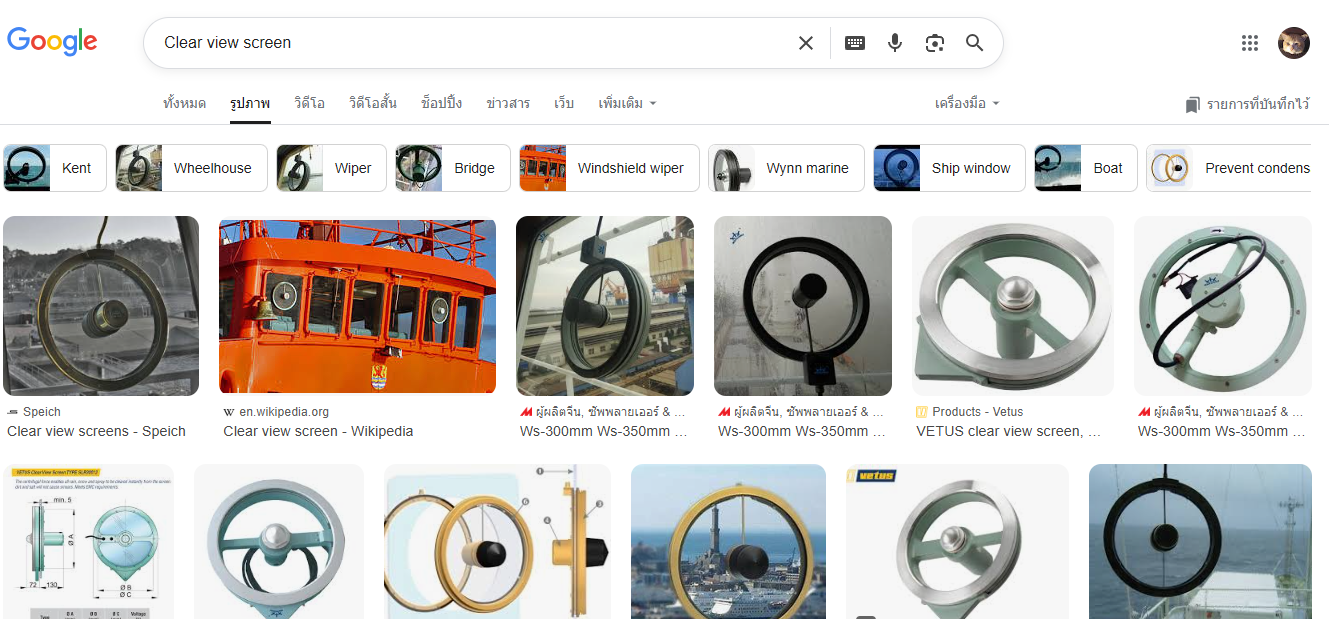This screenshot has width=1329, height=619.
Task: Open the Google apps grid
Action: (1250, 43)
